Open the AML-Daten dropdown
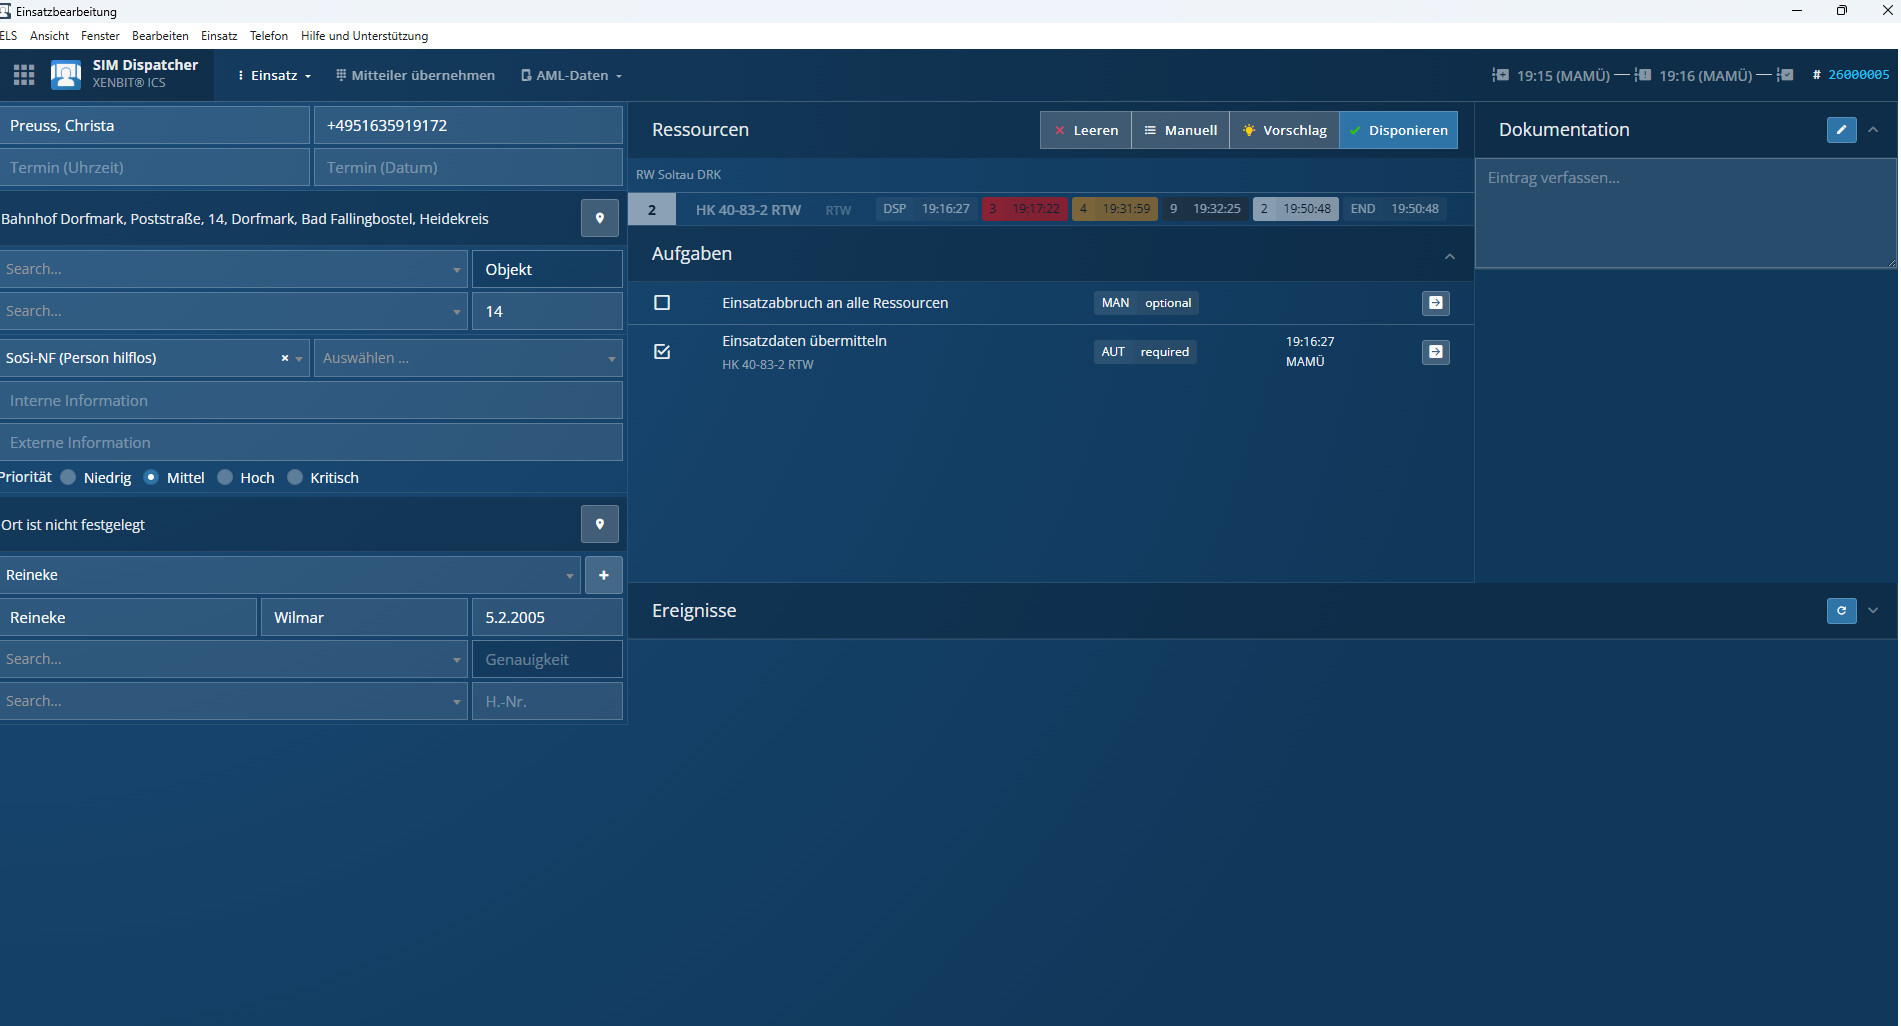Viewport: 1901px width, 1026px height. [572, 76]
